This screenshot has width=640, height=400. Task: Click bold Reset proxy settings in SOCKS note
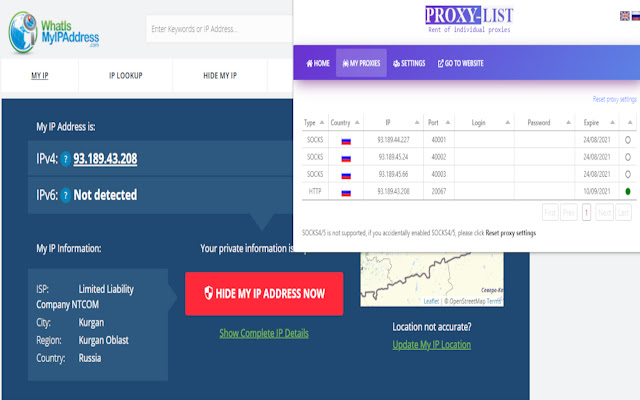coord(511,233)
